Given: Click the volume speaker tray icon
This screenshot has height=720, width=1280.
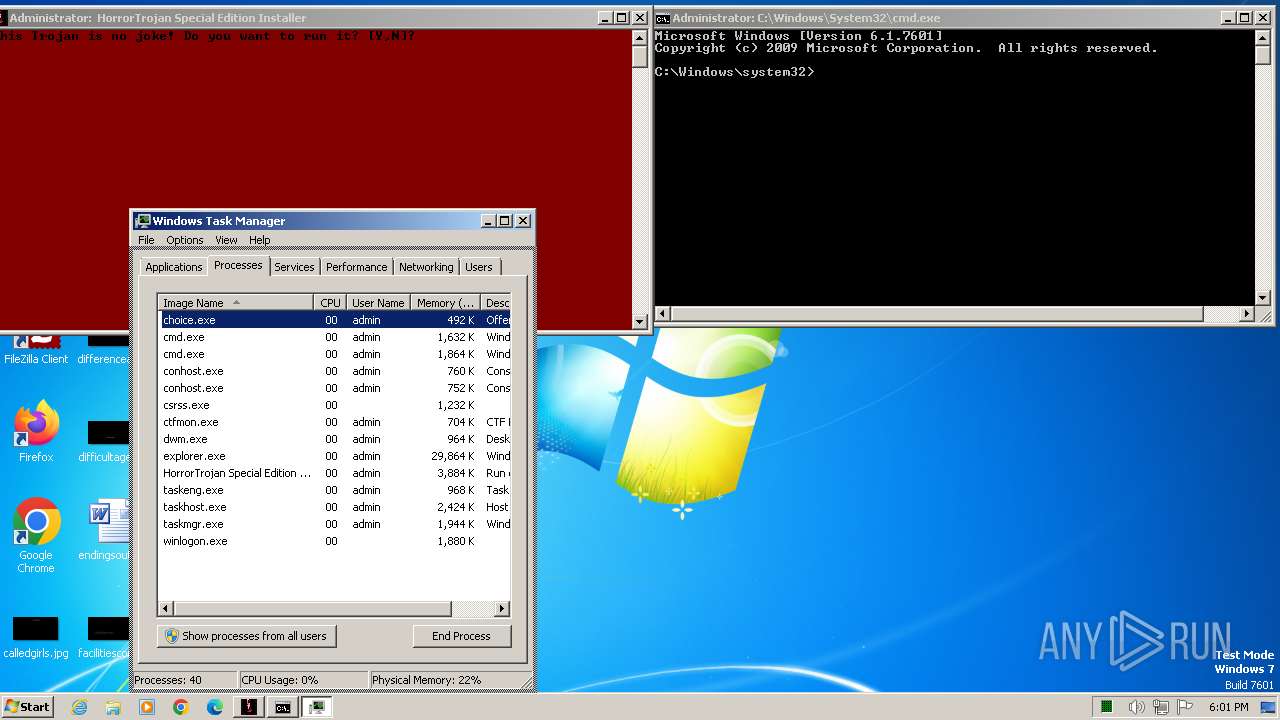Looking at the screenshot, I should click(1138, 707).
